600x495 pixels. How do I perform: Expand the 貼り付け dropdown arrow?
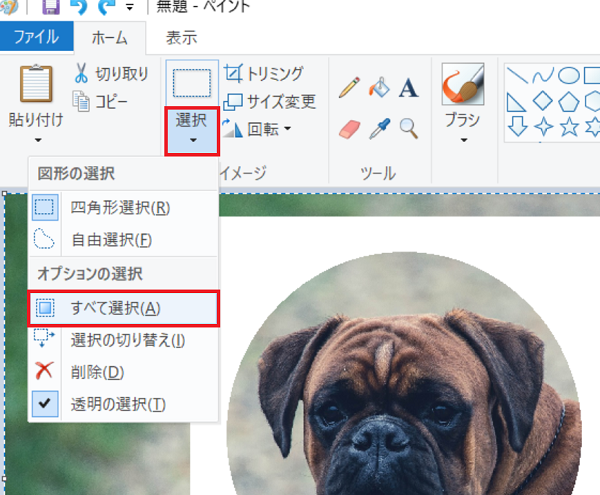tap(38, 140)
